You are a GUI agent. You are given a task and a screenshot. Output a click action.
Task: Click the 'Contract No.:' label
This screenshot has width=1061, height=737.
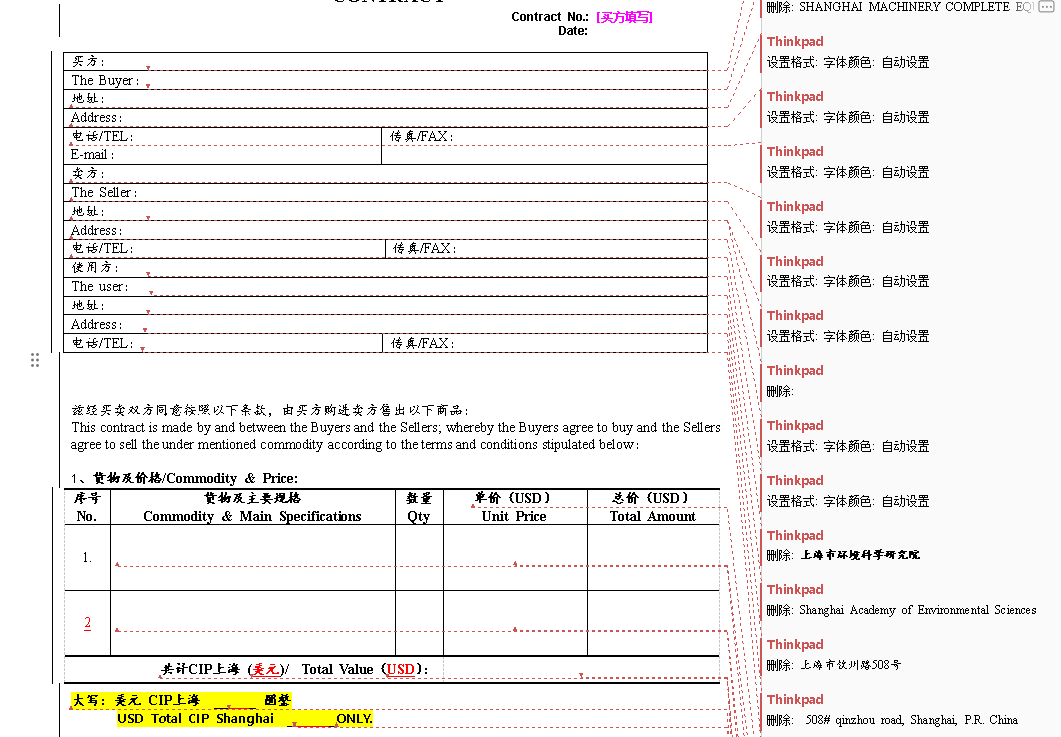click(549, 17)
